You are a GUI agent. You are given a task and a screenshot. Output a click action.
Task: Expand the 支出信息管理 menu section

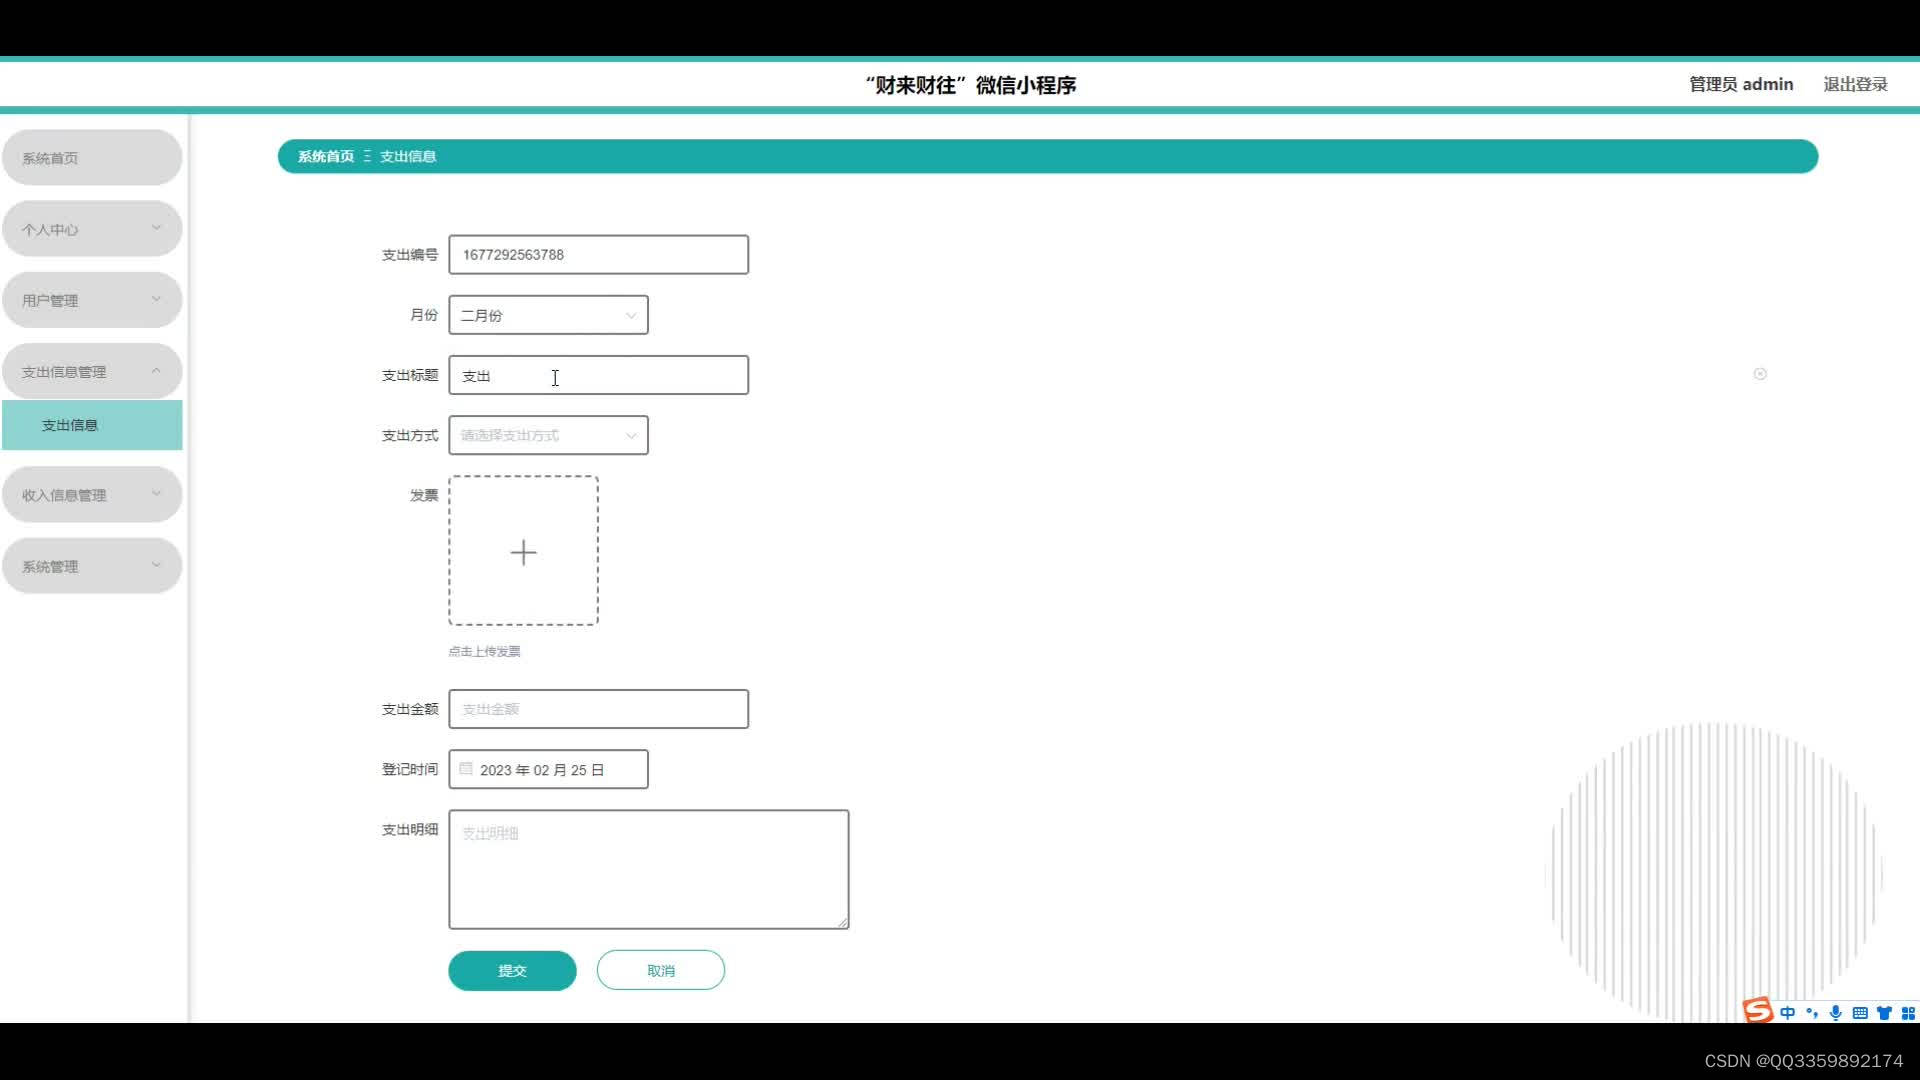(91, 371)
